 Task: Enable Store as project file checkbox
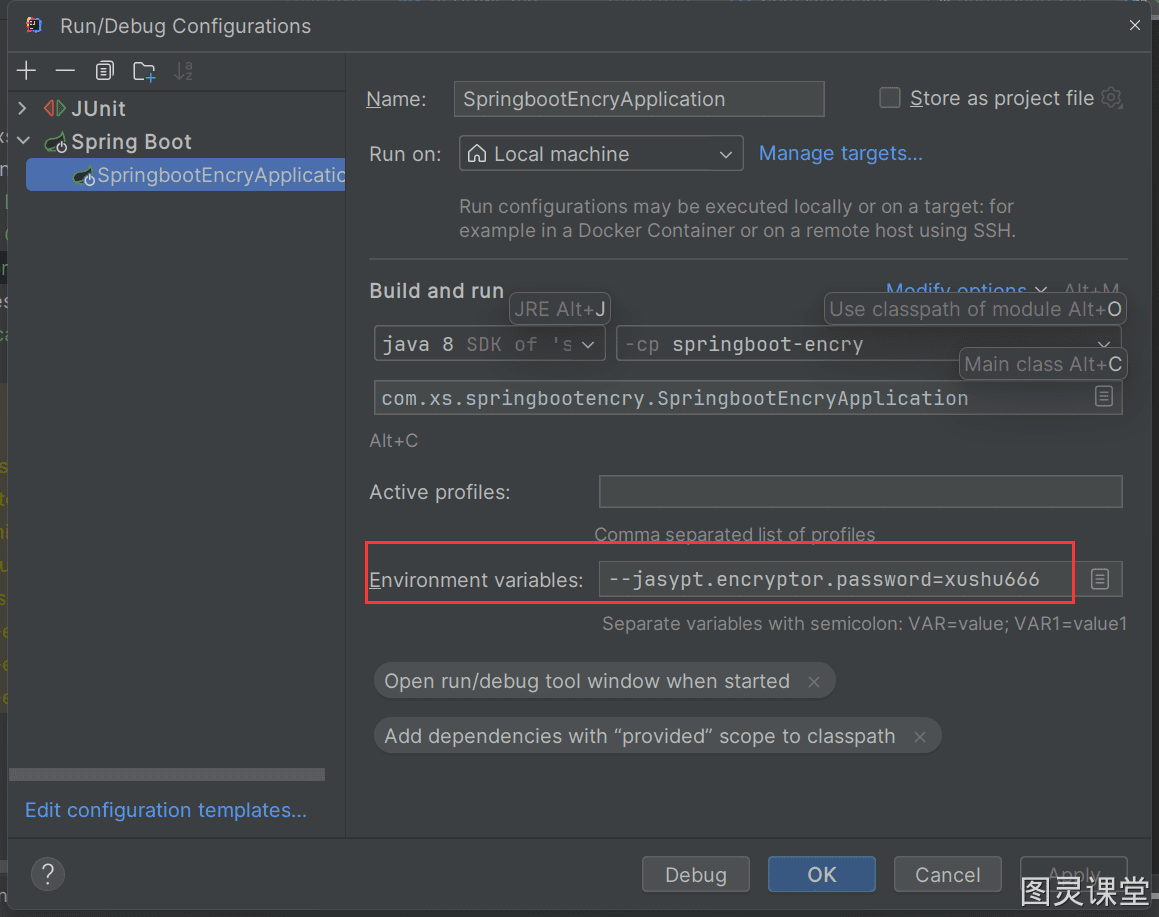point(889,98)
